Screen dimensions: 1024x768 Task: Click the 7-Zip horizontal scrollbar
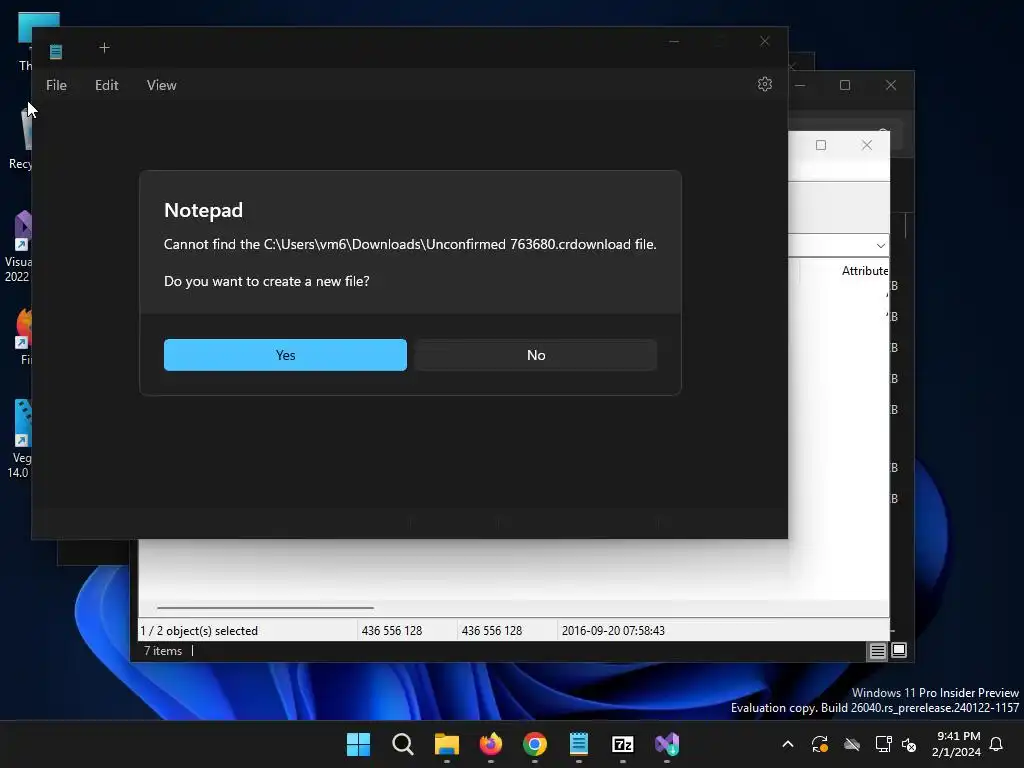coord(265,607)
